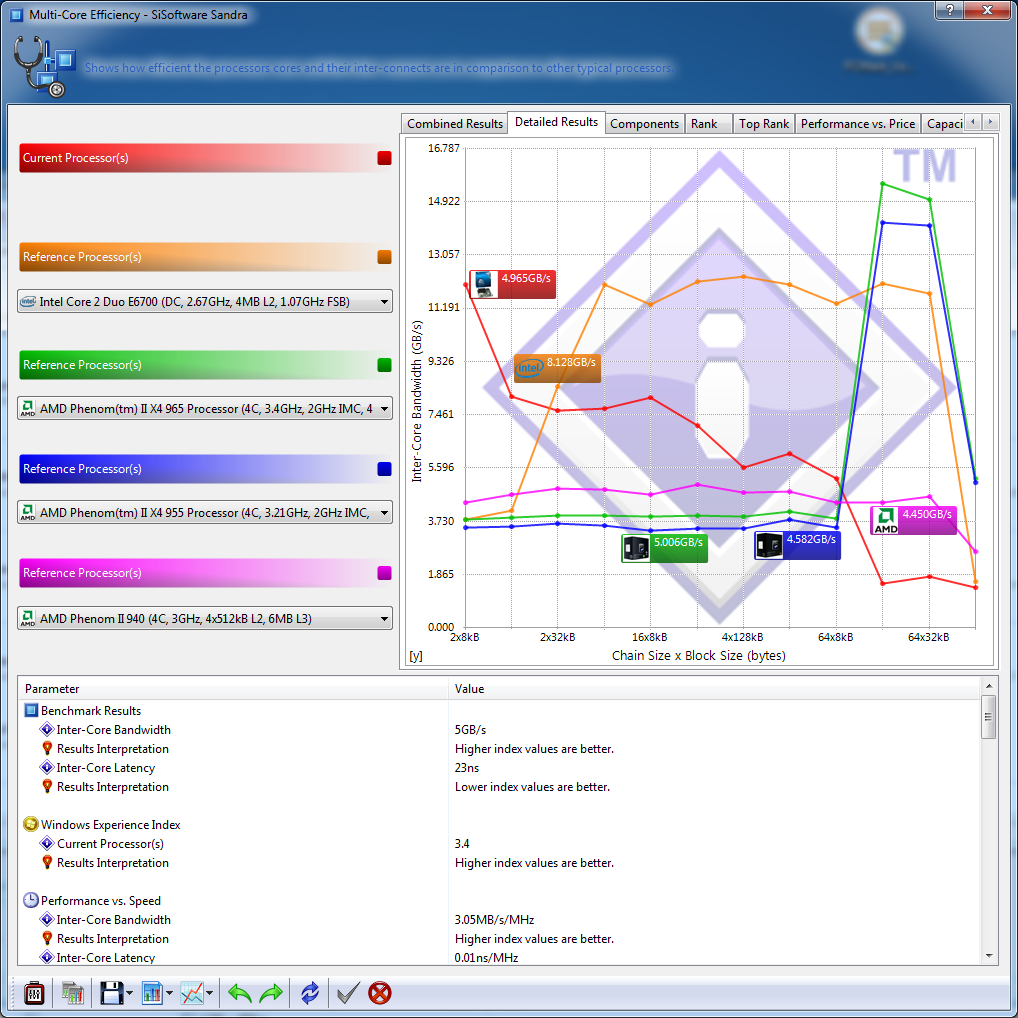This screenshot has height=1018, width=1018.
Task: Click the line graph icon in the toolbar
Action: pyautogui.click(x=192, y=993)
